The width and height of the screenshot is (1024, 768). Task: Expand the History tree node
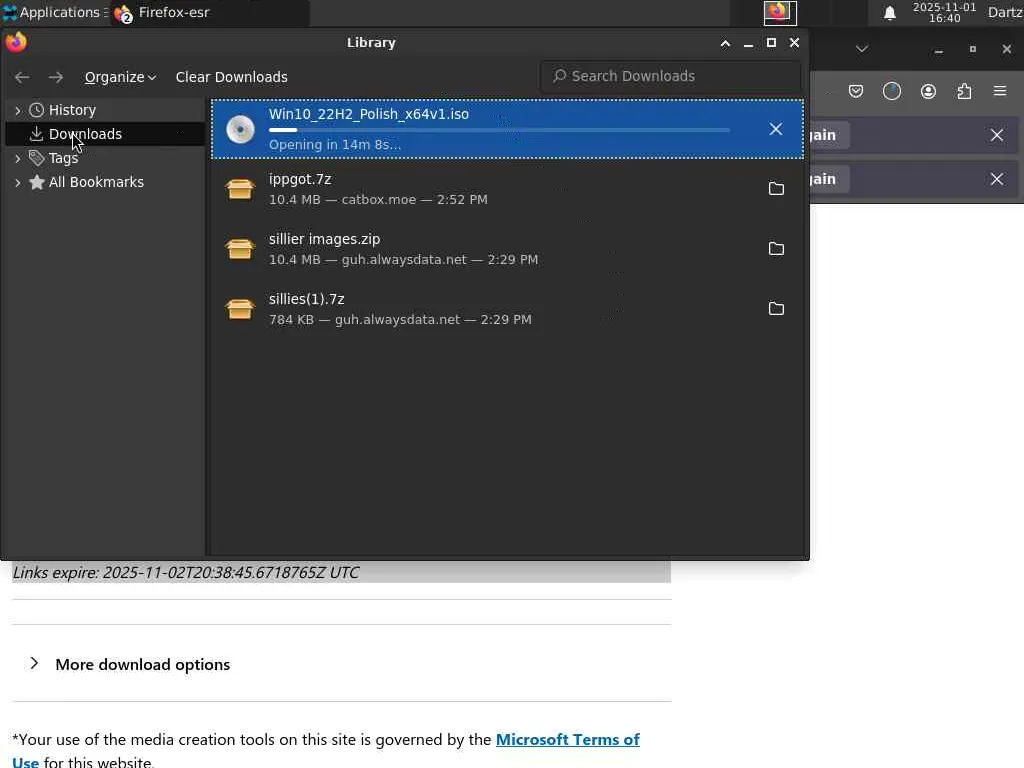(x=18, y=110)
